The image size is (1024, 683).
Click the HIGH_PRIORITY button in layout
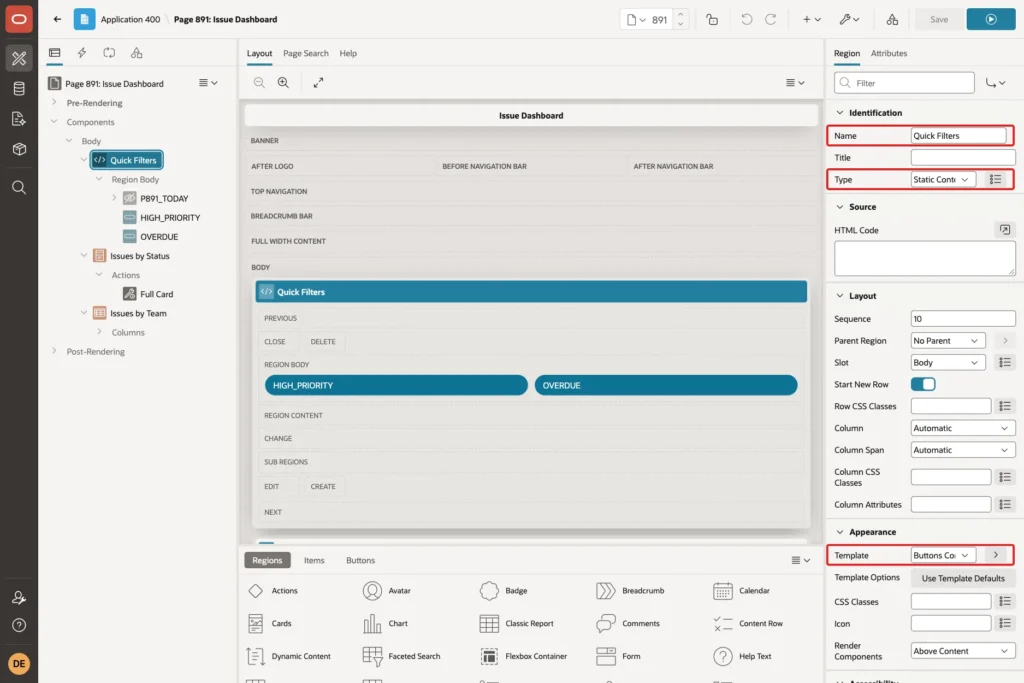(x=396, y=385)
